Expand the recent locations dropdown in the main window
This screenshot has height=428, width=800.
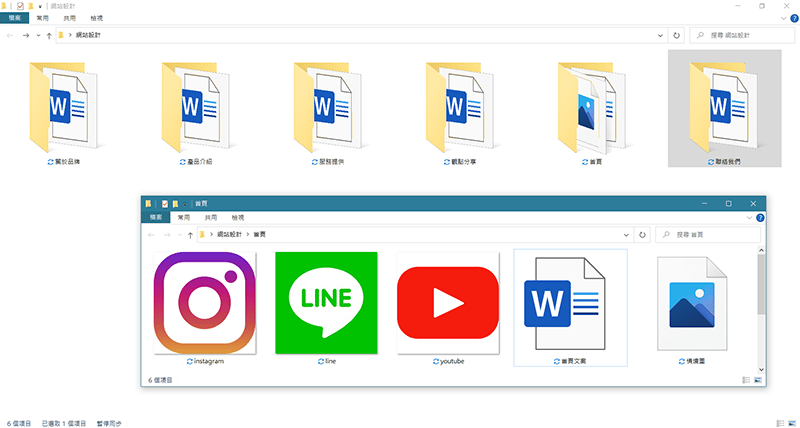point(38,35)
